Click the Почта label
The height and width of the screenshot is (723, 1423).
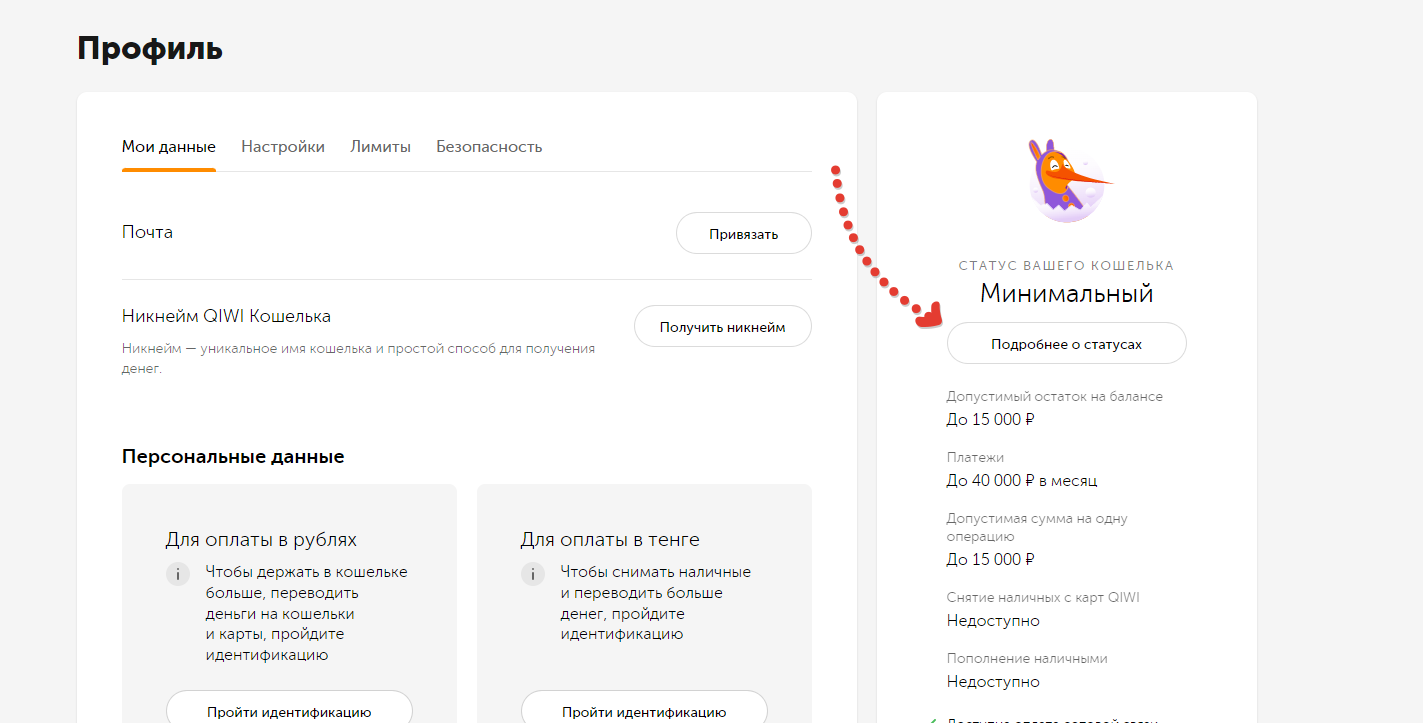pos(147,232)
